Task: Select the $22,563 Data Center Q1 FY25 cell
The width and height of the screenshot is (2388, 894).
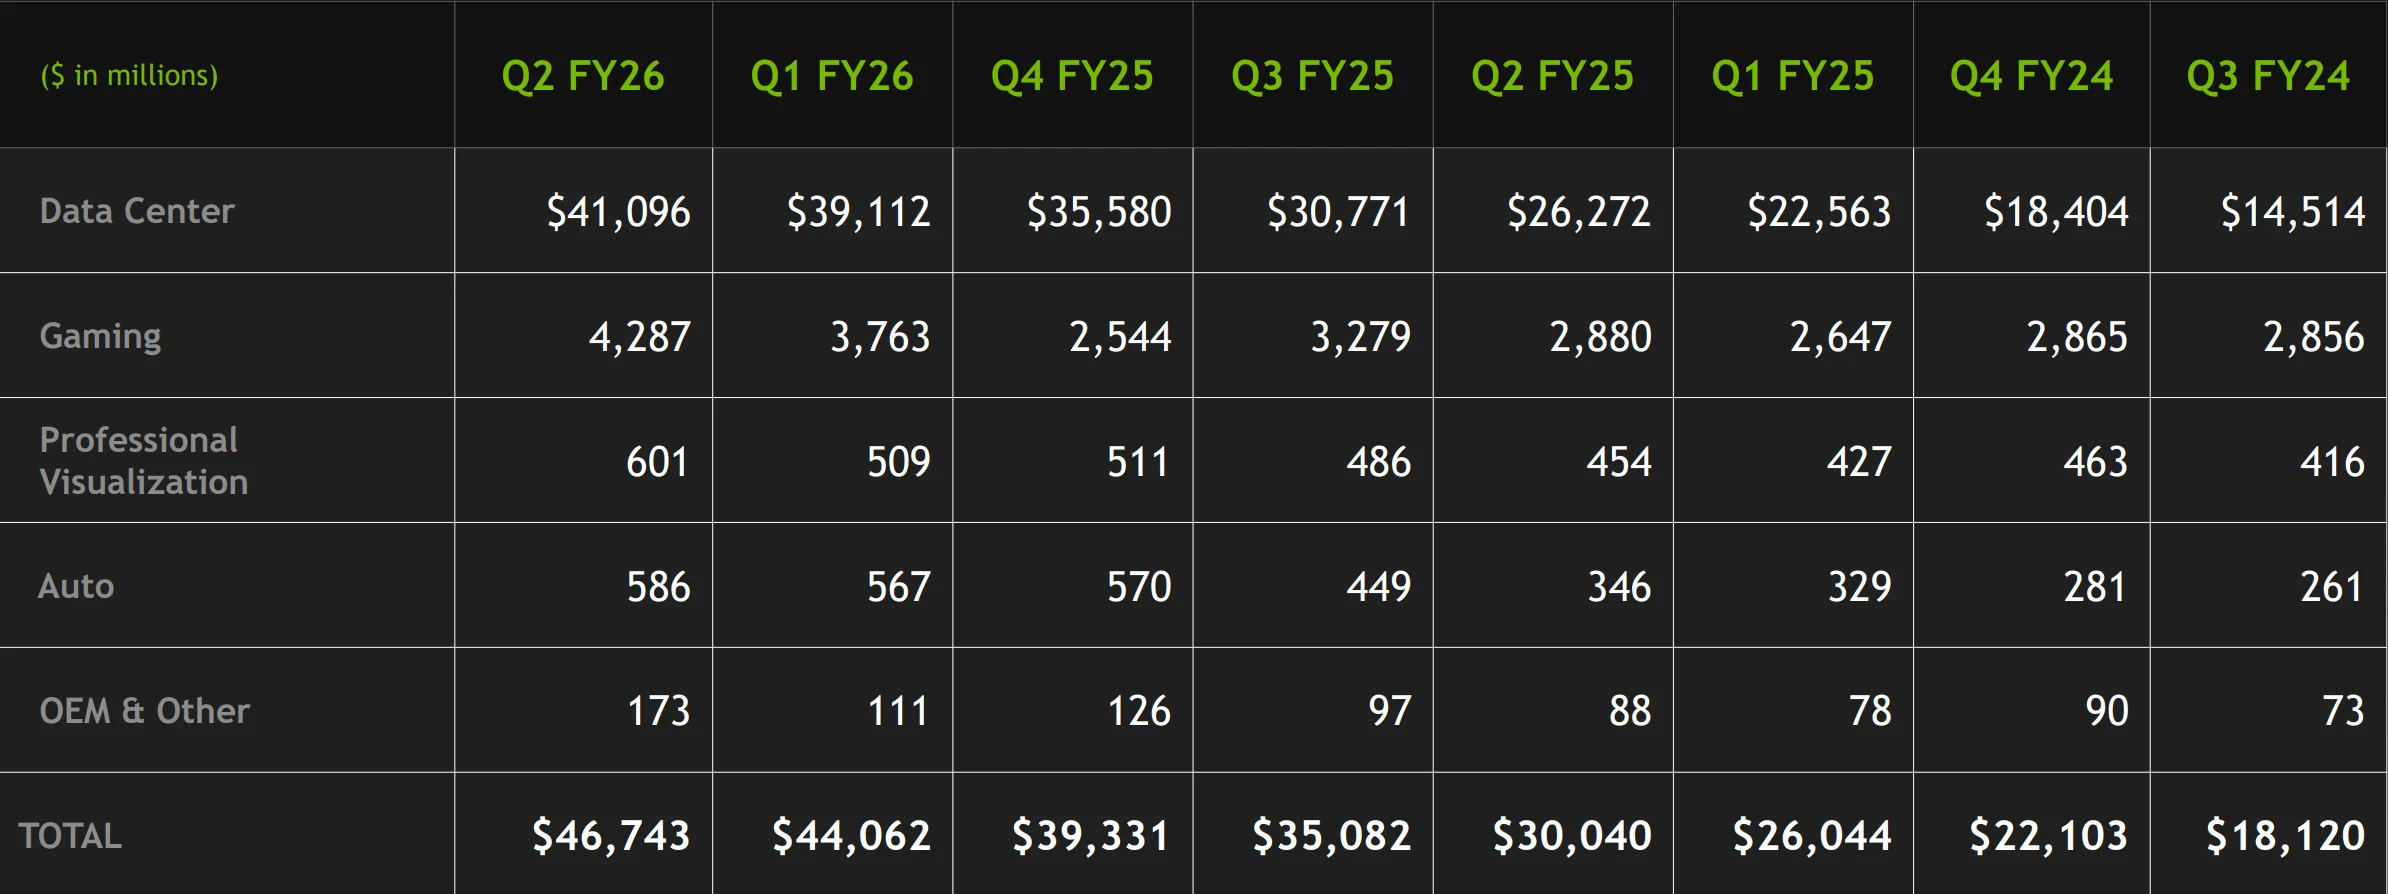Action: coord(1819,212)
